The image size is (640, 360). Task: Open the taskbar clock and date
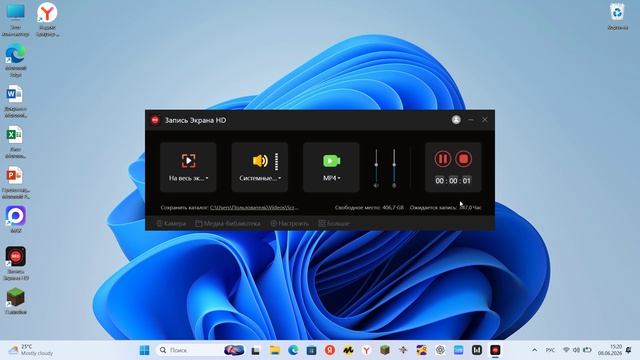(610, 350)
